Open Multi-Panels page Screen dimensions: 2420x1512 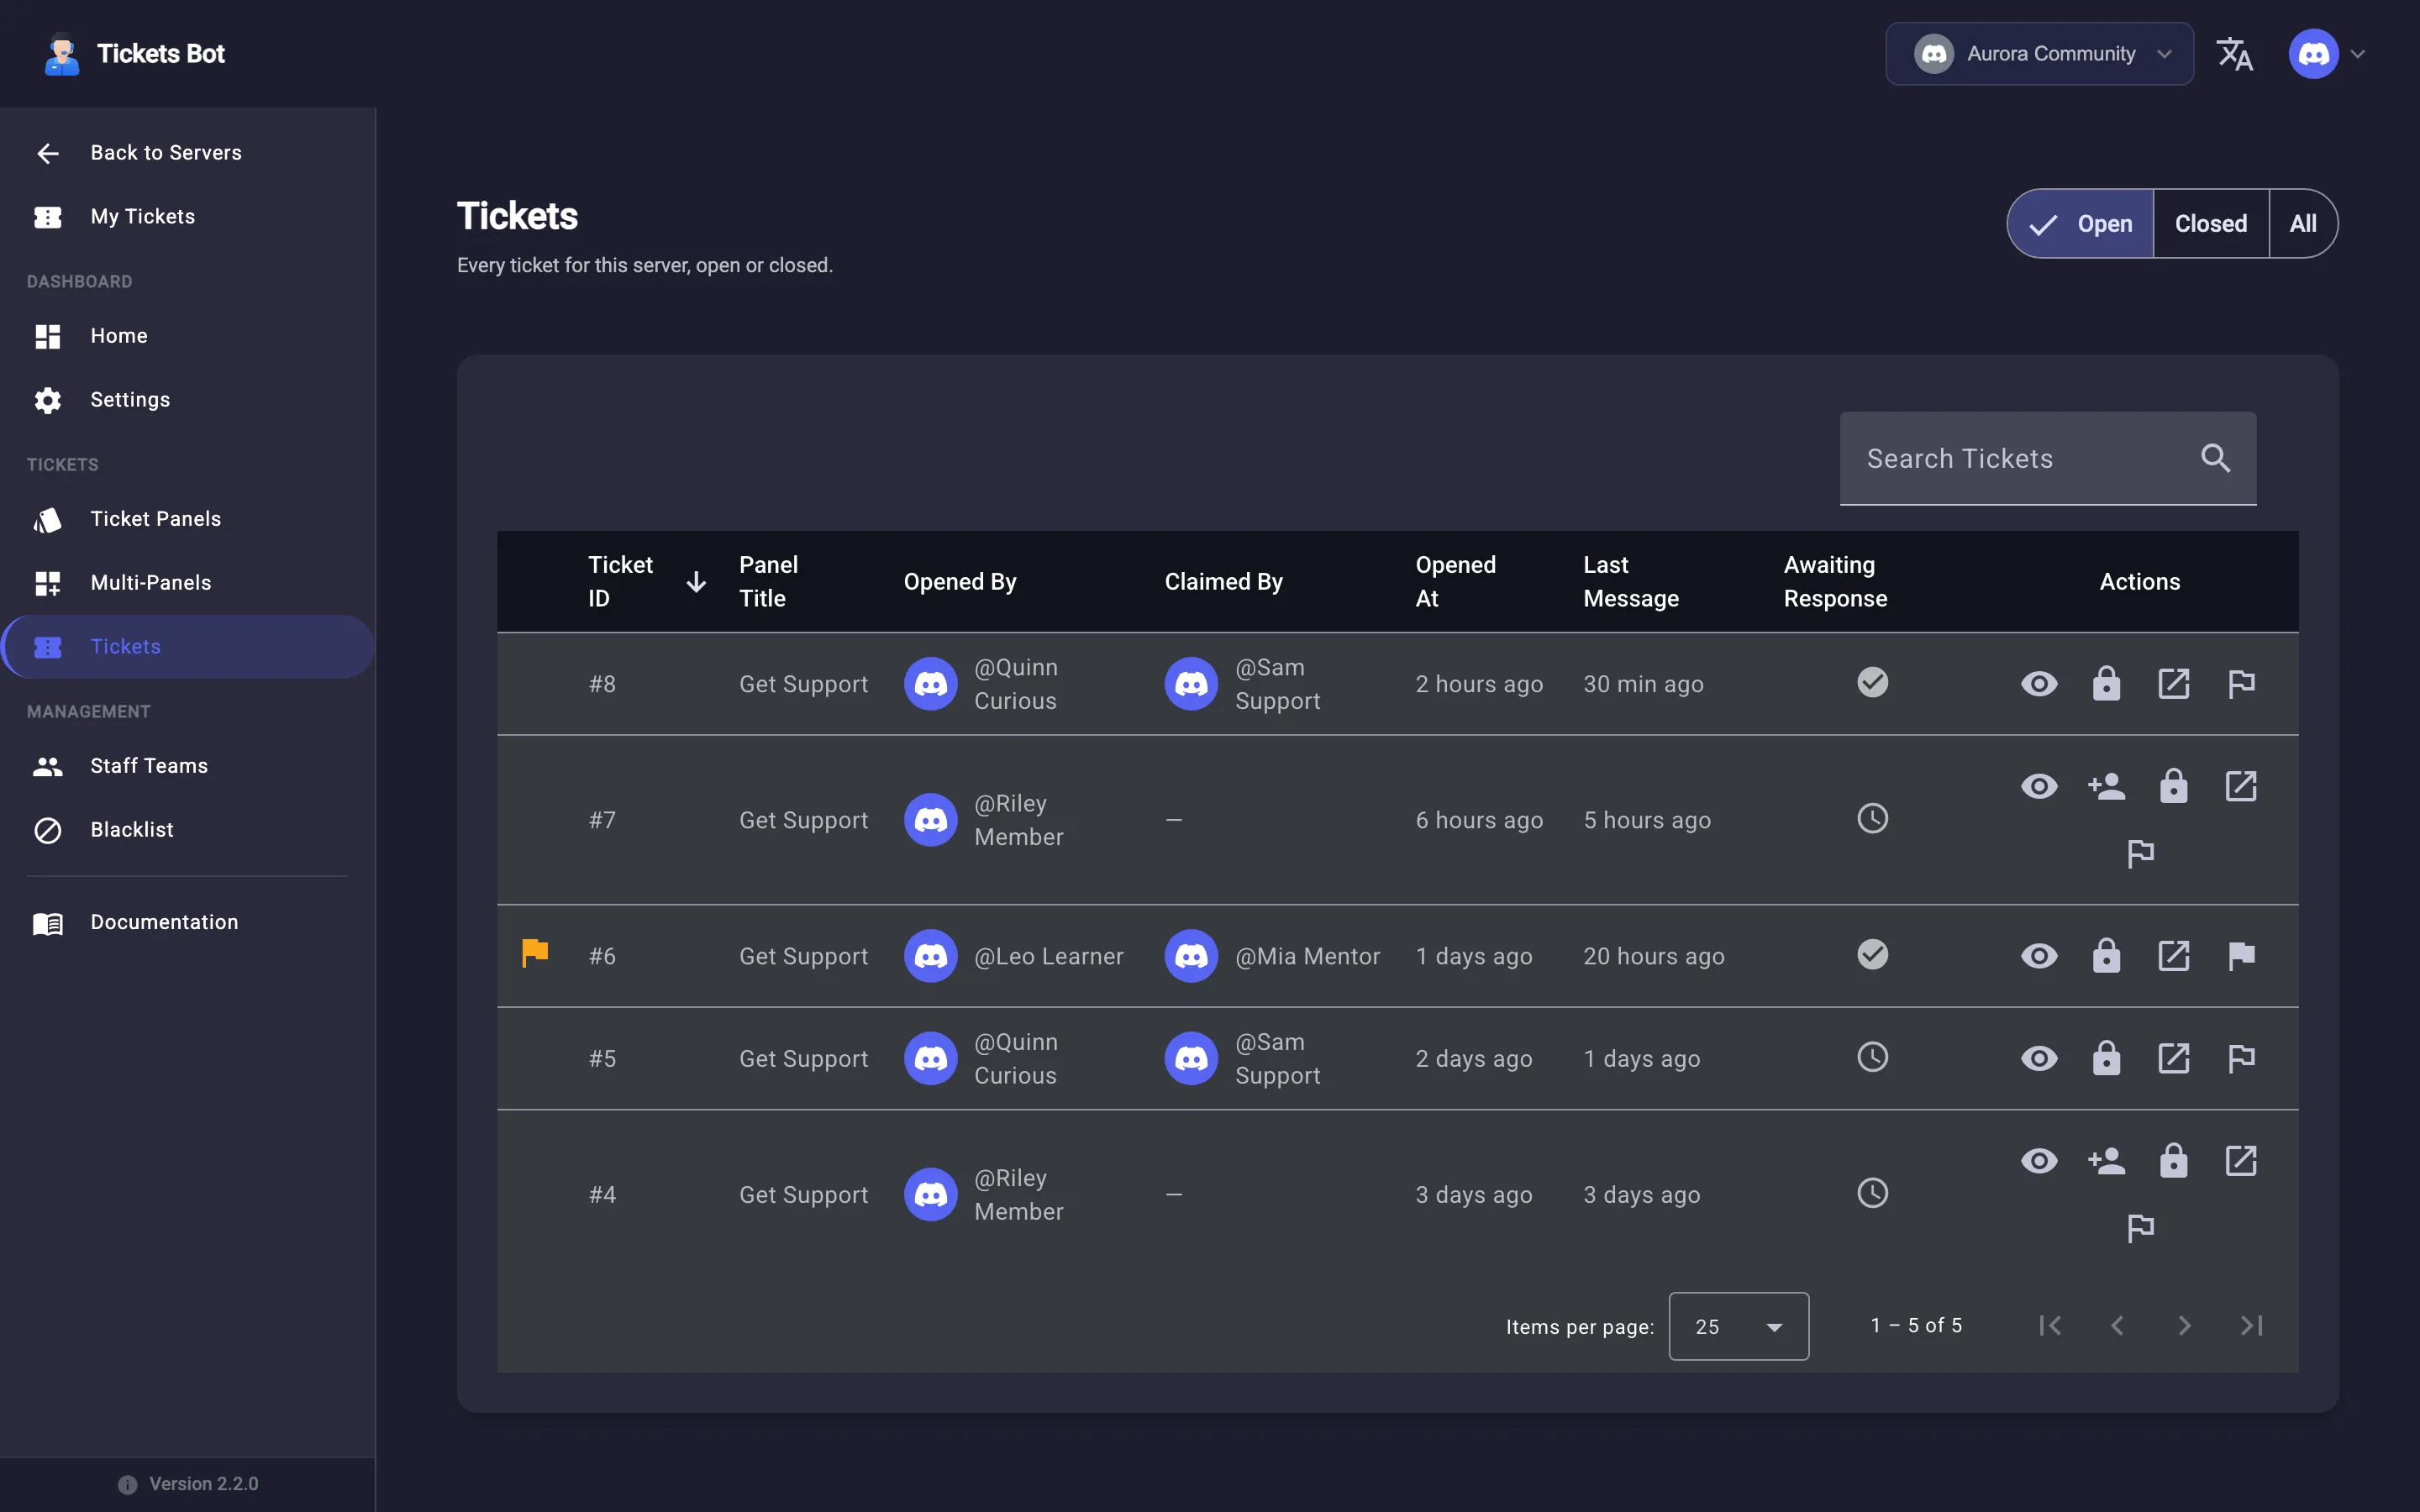pos(187,583)
